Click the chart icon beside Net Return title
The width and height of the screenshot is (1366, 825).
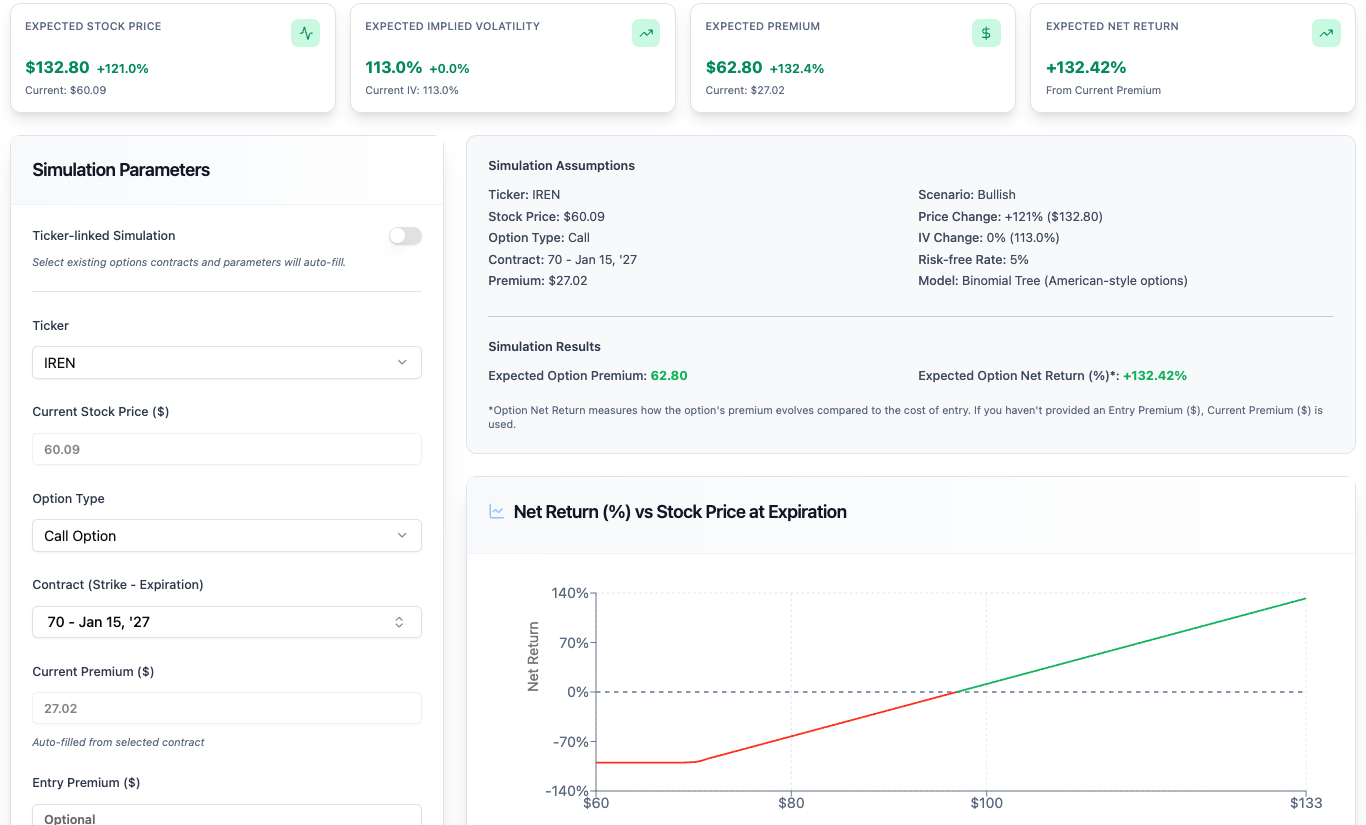pos(496,512)
